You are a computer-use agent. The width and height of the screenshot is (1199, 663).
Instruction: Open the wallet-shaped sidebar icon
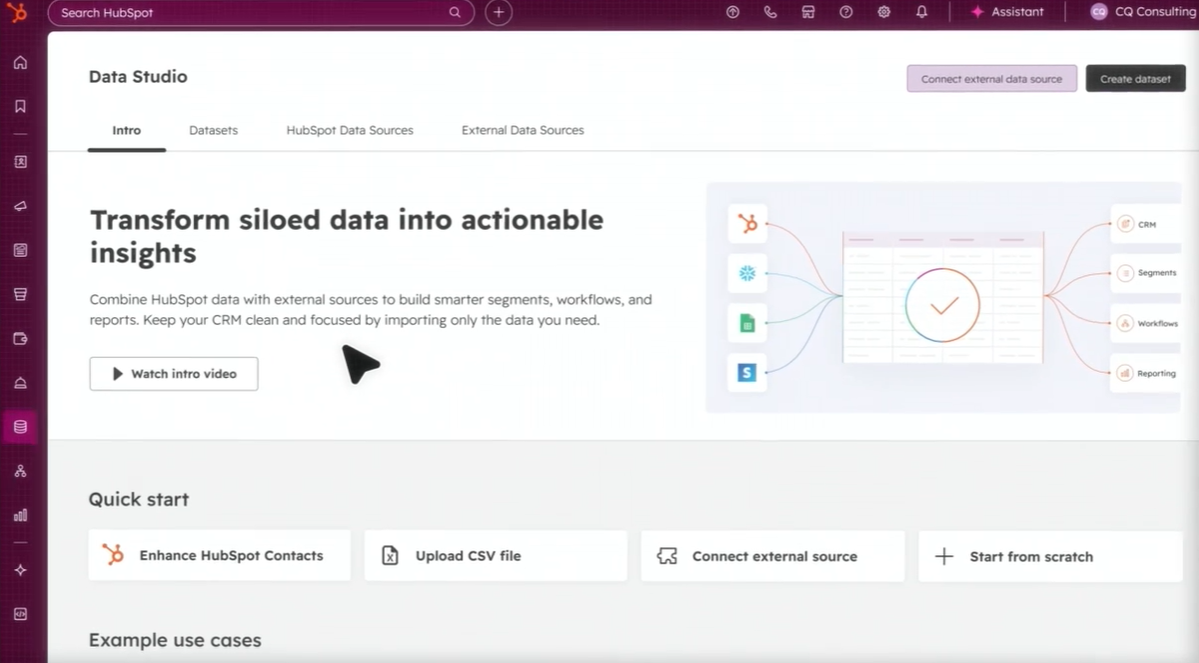pos(21,339)
